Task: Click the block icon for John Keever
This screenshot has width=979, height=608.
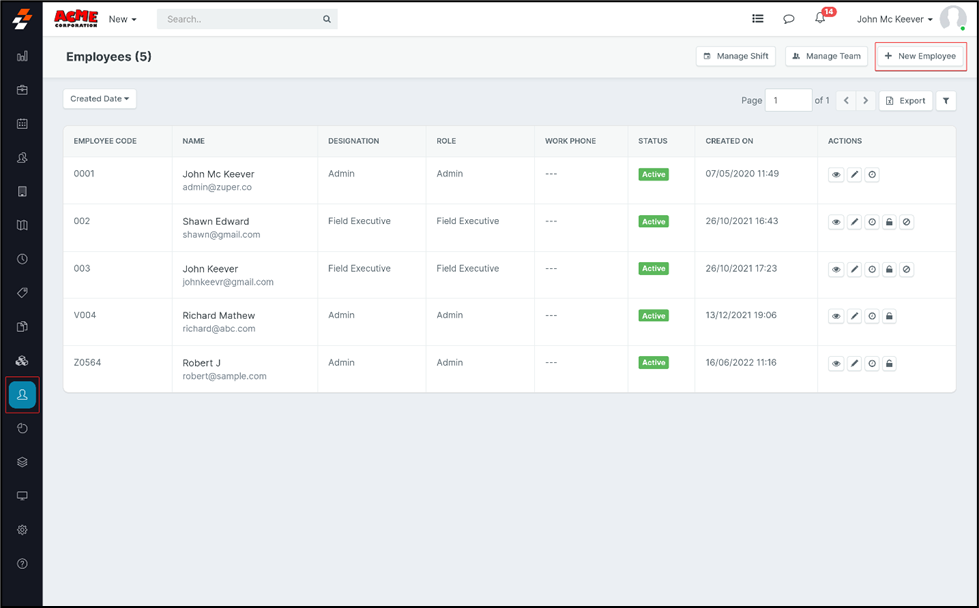Action: (x=907, y=270)
